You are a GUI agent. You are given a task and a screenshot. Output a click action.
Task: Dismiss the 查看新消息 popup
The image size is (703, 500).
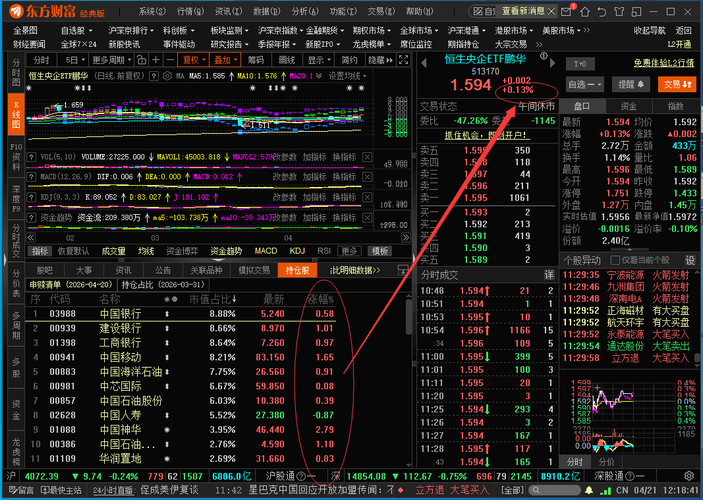coord(552,11)
